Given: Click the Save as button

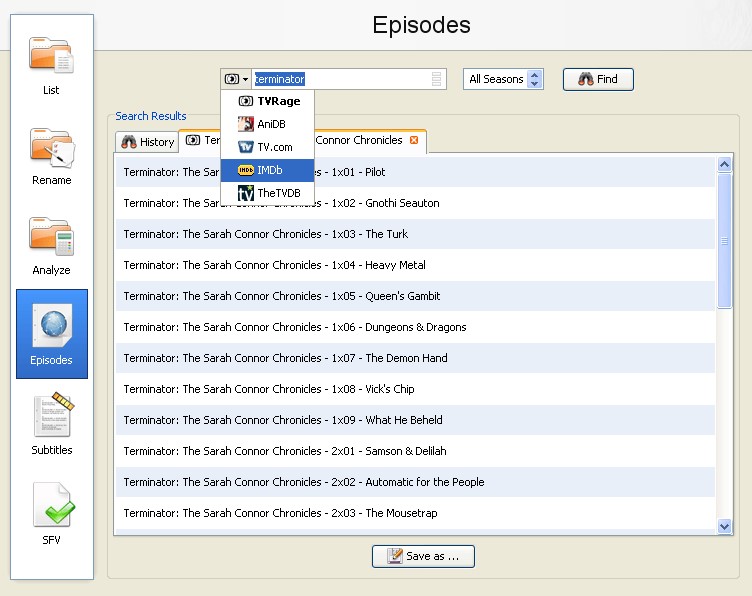Looking at the screenshot, I should 423,556.
